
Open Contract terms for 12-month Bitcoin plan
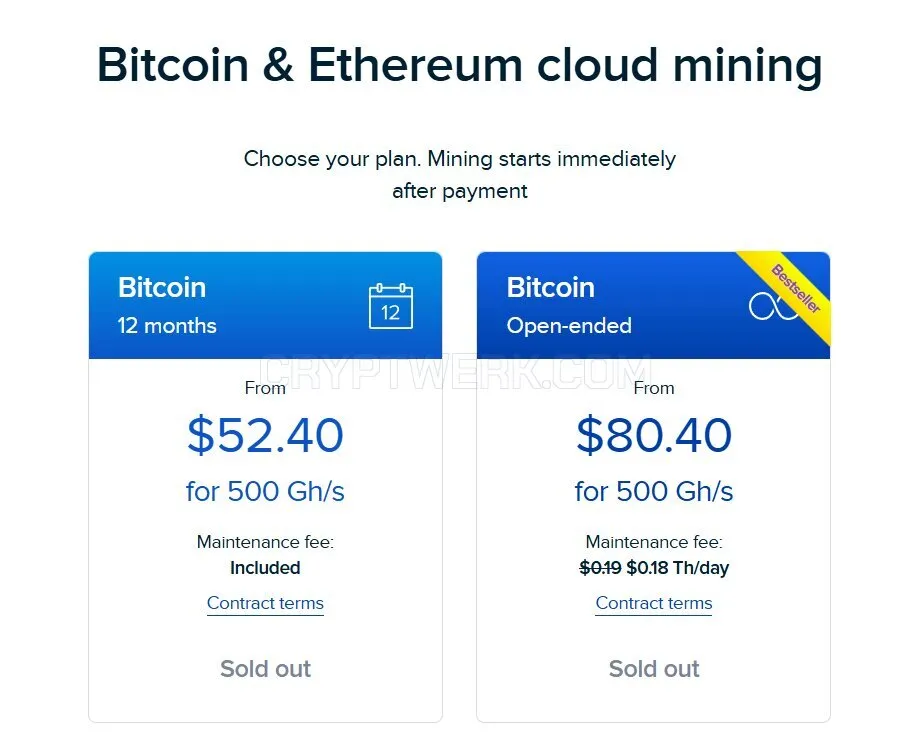(x=265, y=603)
